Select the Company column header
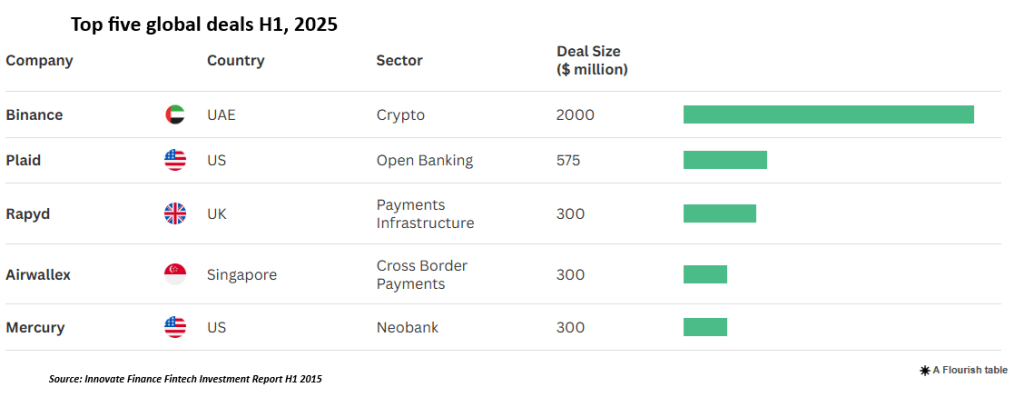Screen dimensions: 1024x397 coord(39,61)
